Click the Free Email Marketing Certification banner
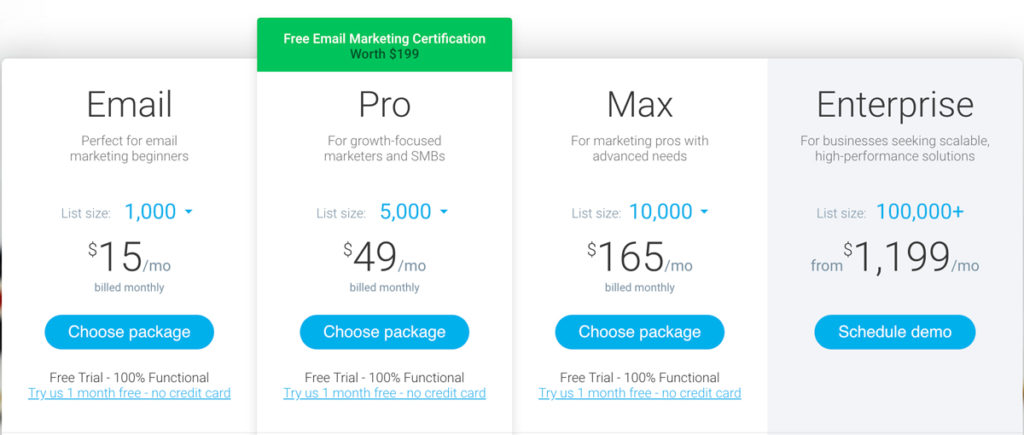The width and height of the screenshot is (1024, 435). [x=385, y=45]
